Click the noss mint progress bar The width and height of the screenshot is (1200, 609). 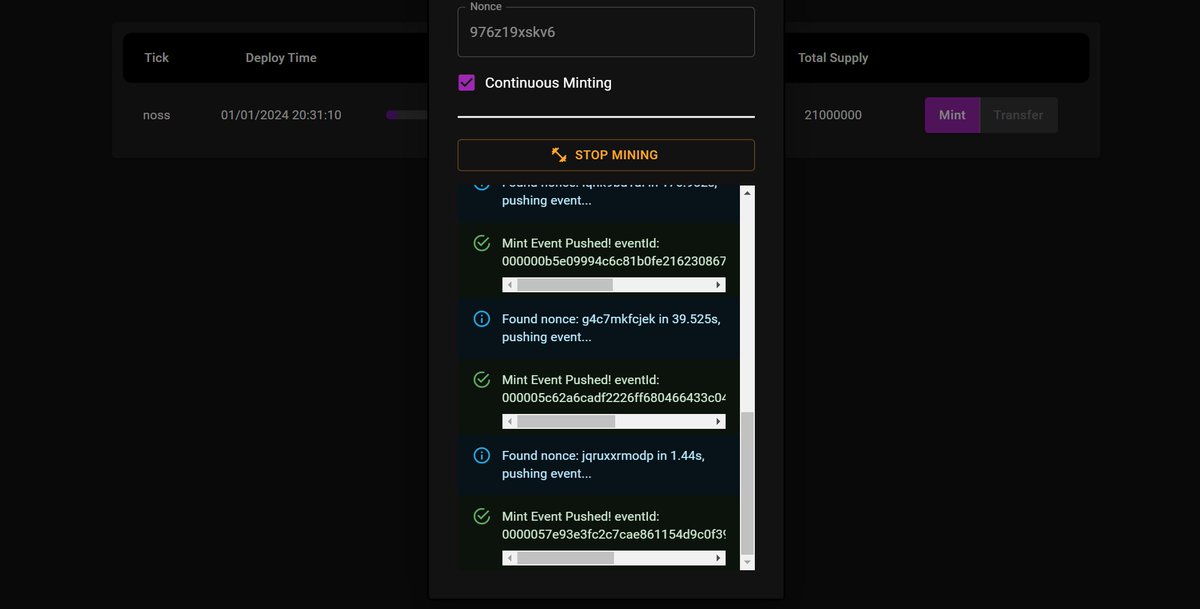click(408, 115)
